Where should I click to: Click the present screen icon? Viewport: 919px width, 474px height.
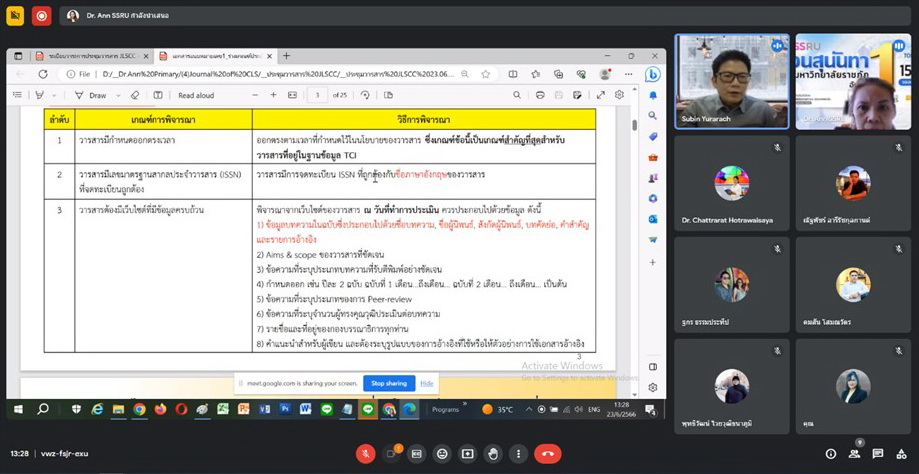tap(467, 454)
